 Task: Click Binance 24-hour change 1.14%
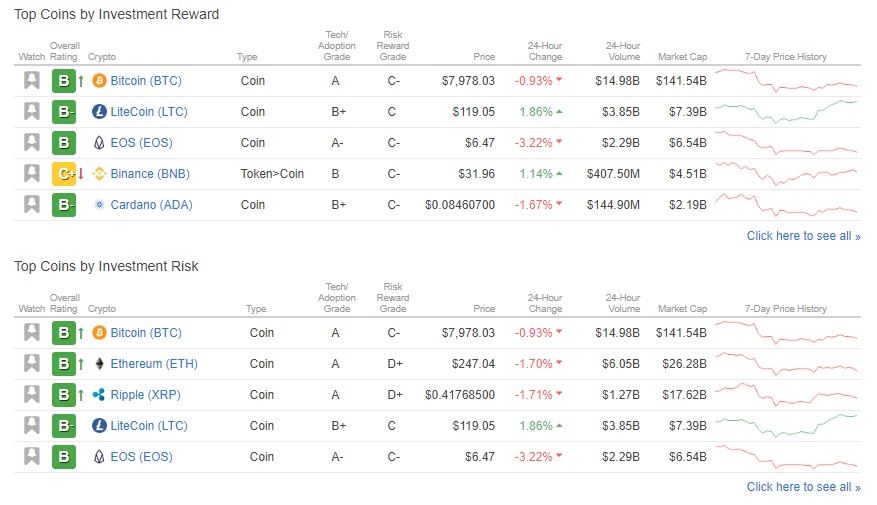[x=540, y=174]
